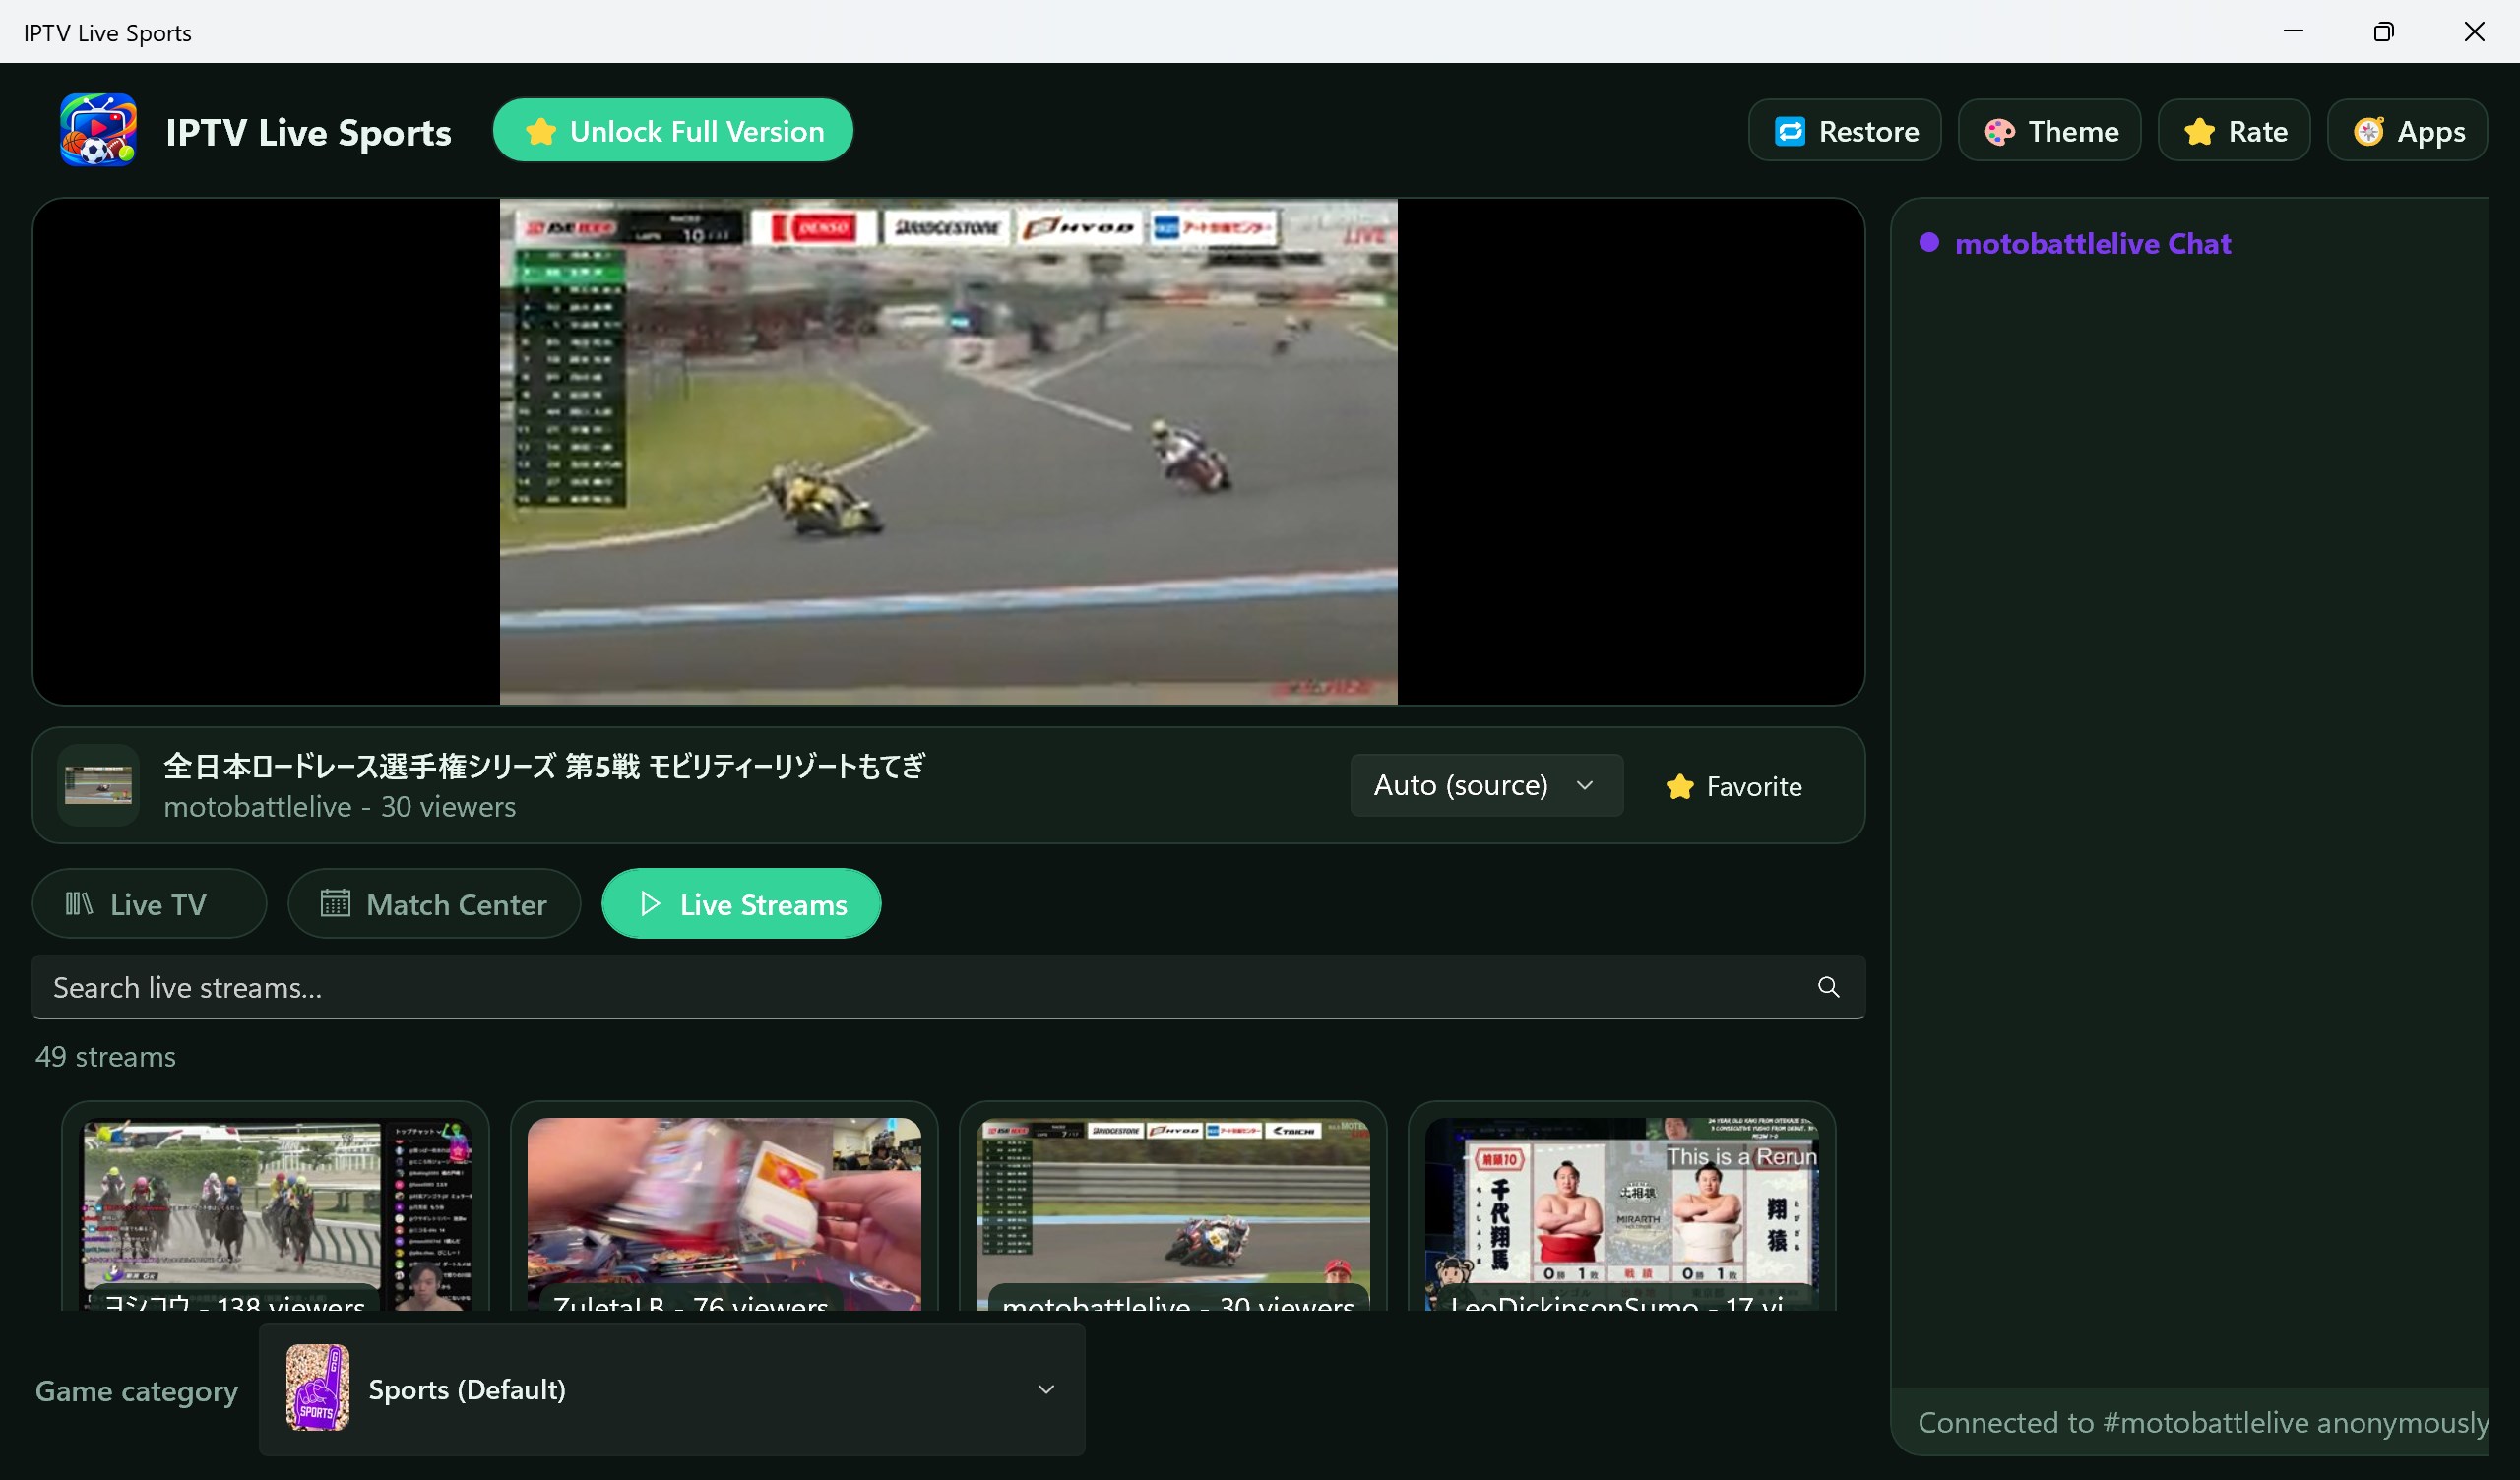Click the search magnifier icon
This screenshot has width=2520, height=1480.
coord(1828,987)
